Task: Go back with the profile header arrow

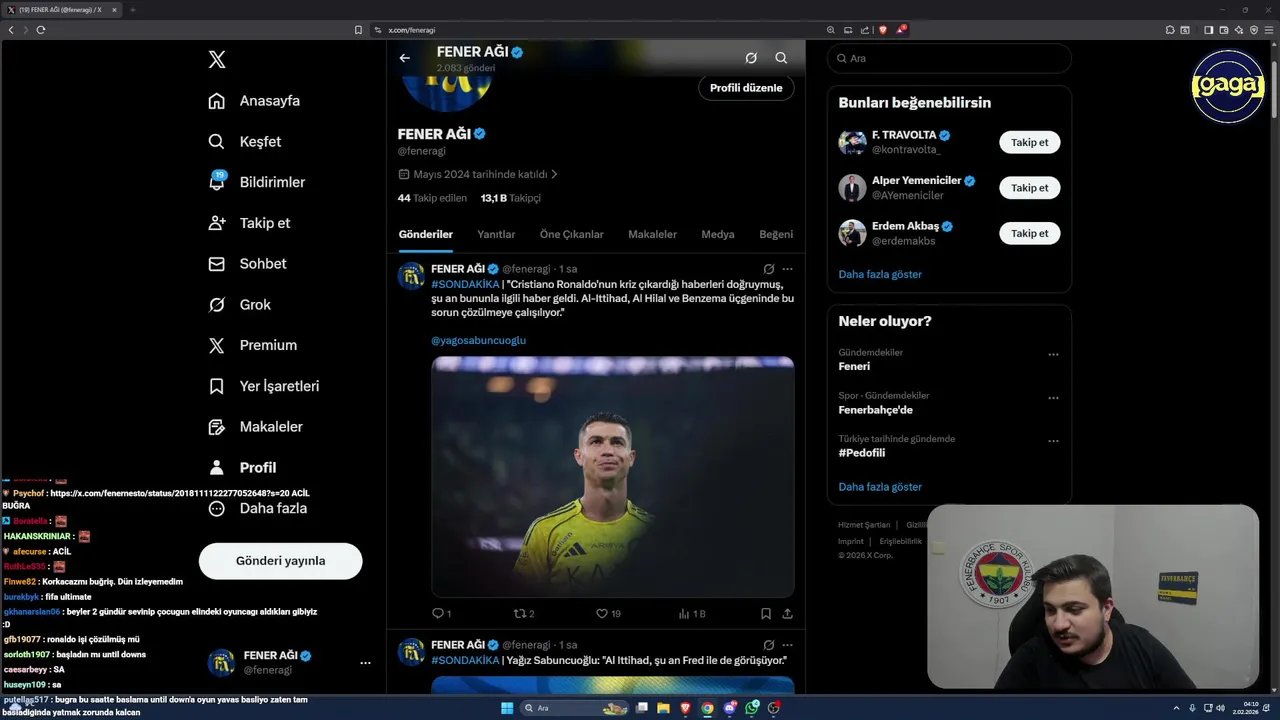Action: click(405, 58)
